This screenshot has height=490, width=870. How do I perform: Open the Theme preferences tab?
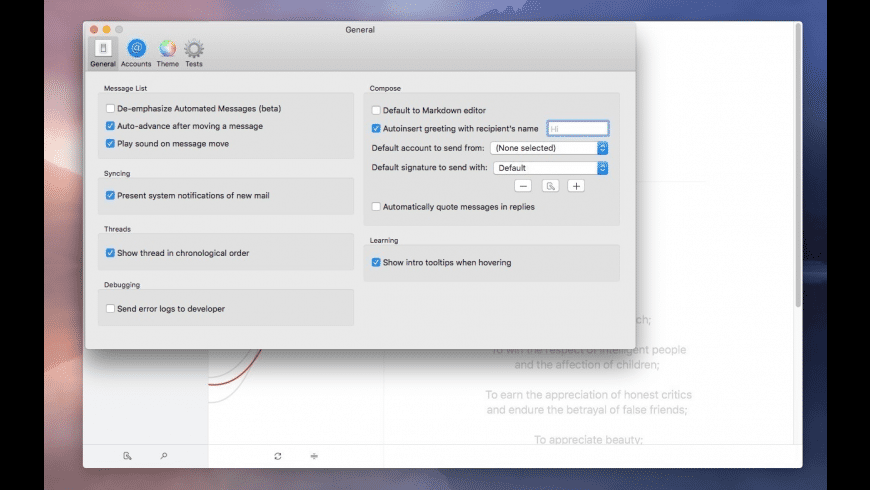tap(168, 53)
